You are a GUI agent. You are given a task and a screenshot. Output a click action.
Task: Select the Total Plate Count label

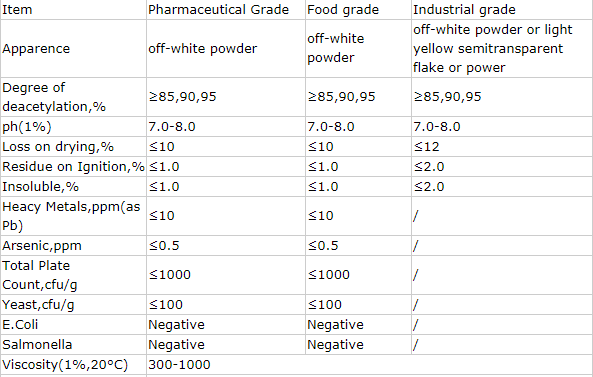[x=40, y=275]
